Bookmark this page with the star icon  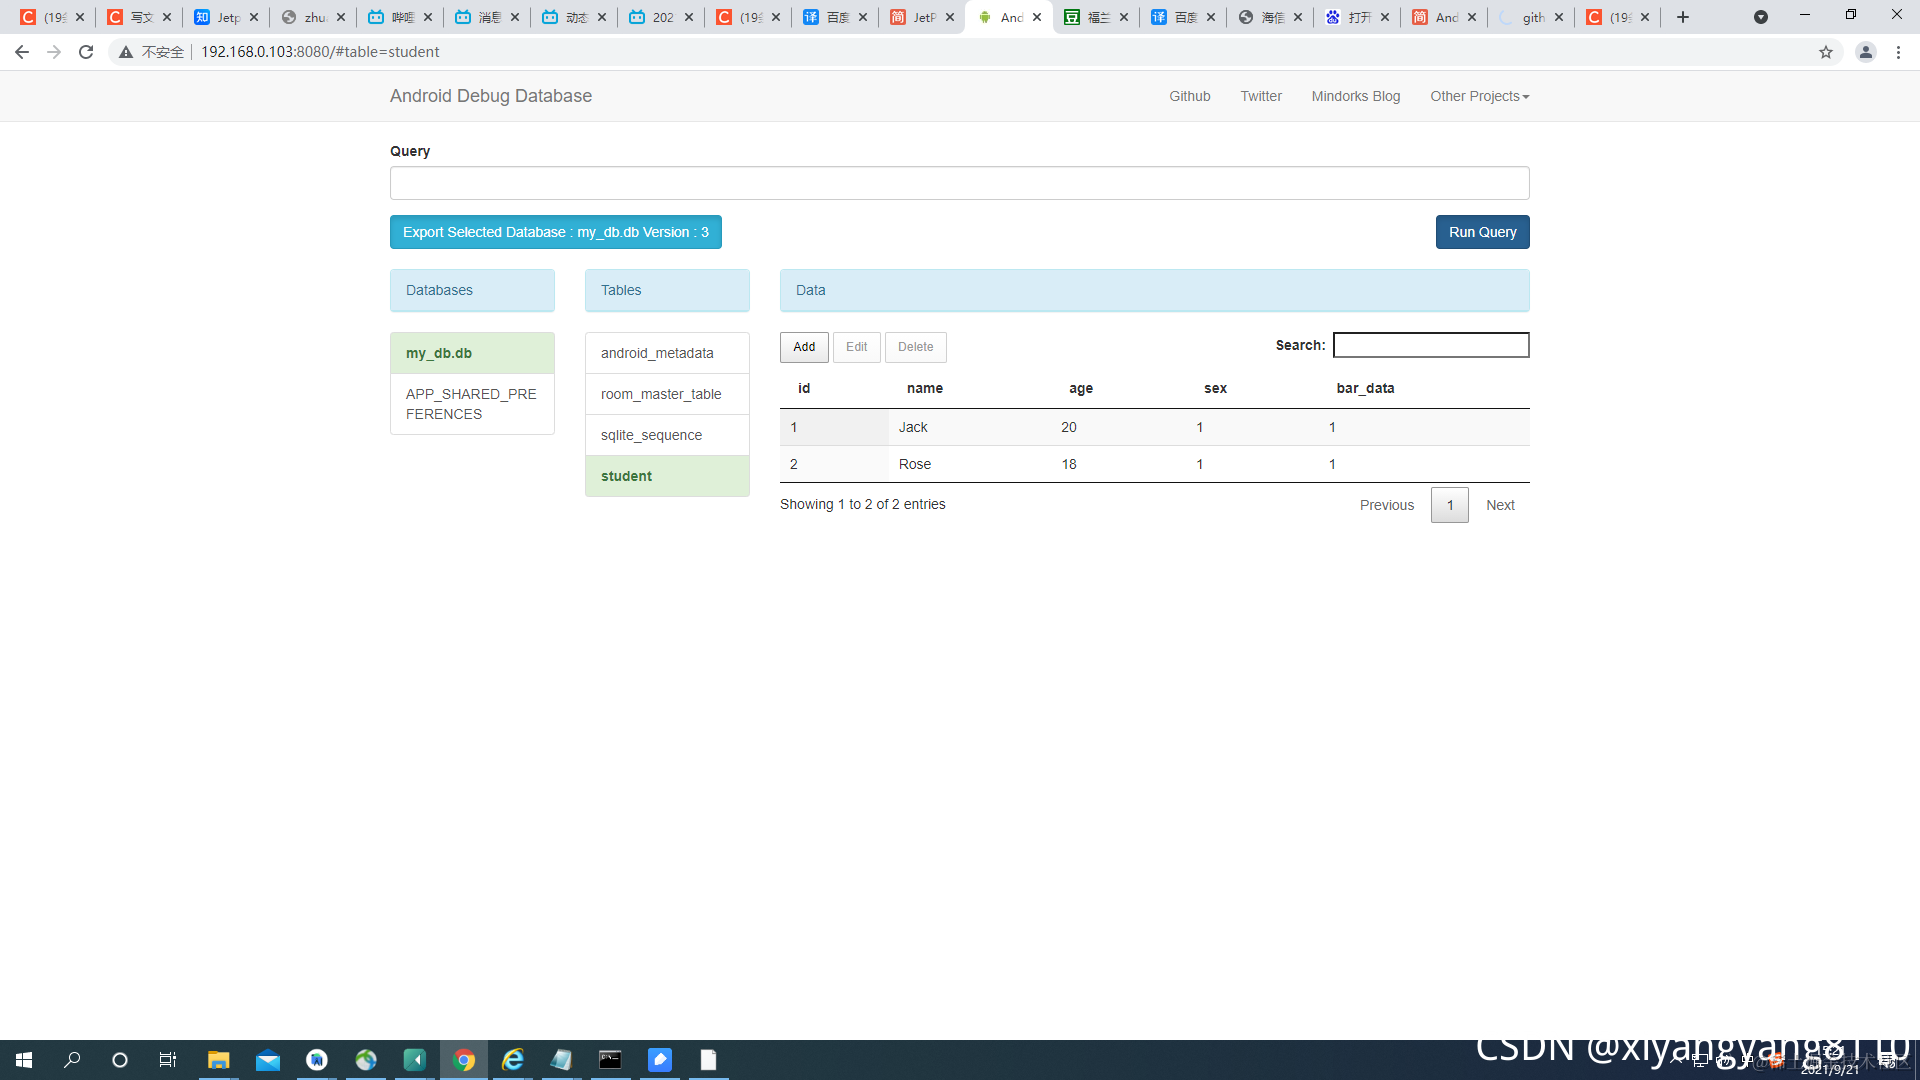tap(1826, 52)
